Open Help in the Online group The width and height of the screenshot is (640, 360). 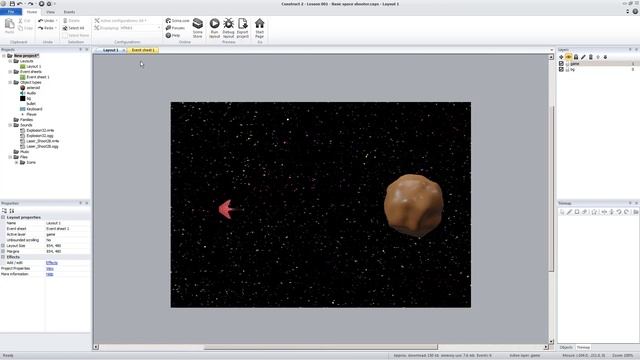click(173, 35)
